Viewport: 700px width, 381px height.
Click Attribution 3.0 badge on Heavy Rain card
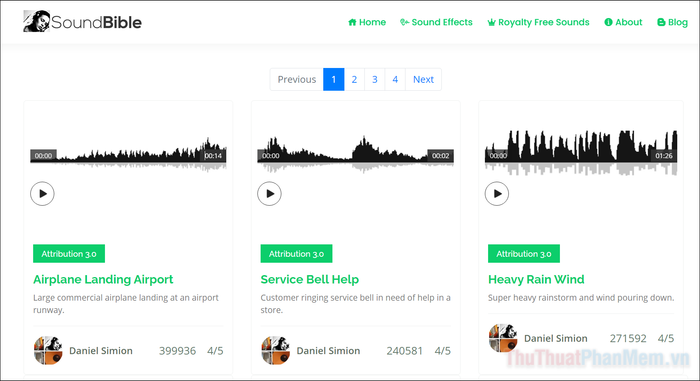coord(524,254)
